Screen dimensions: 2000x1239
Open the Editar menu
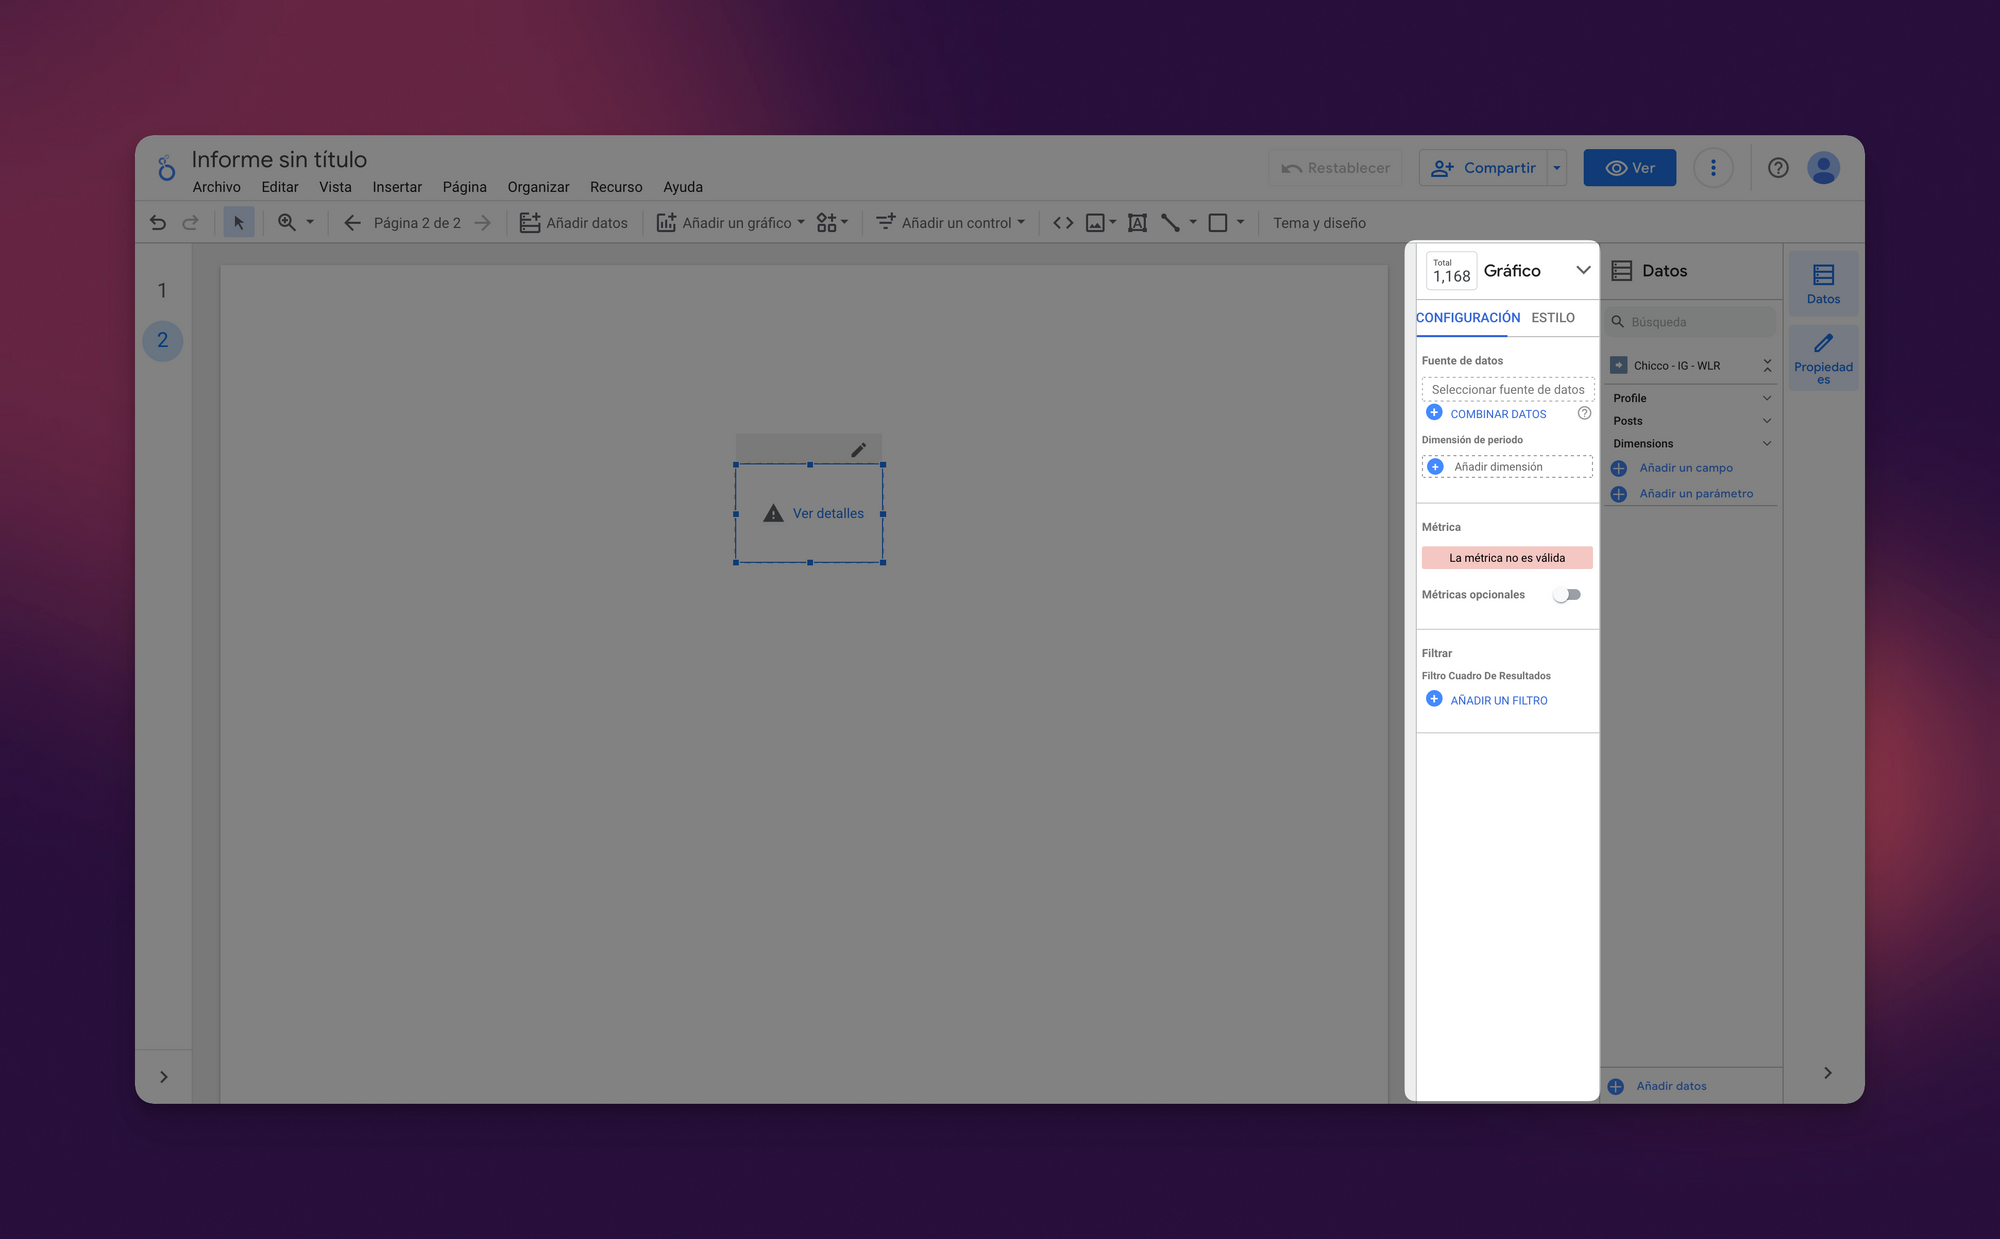(280, 187)
